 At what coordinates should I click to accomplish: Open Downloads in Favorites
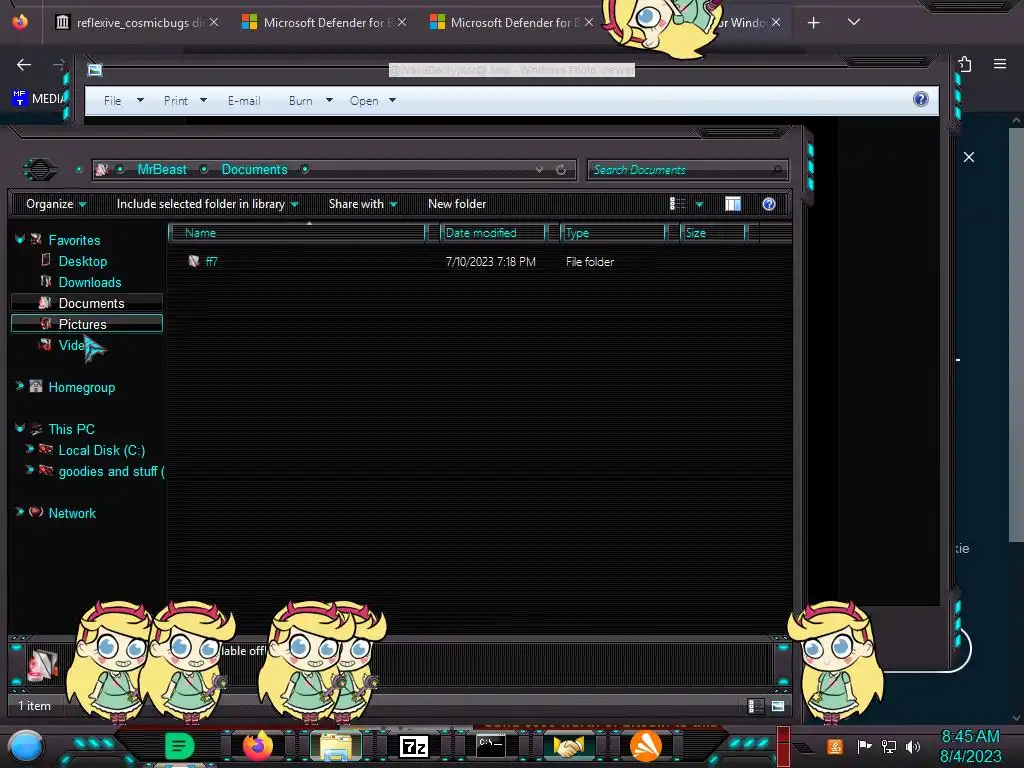(x=89, y=282)
